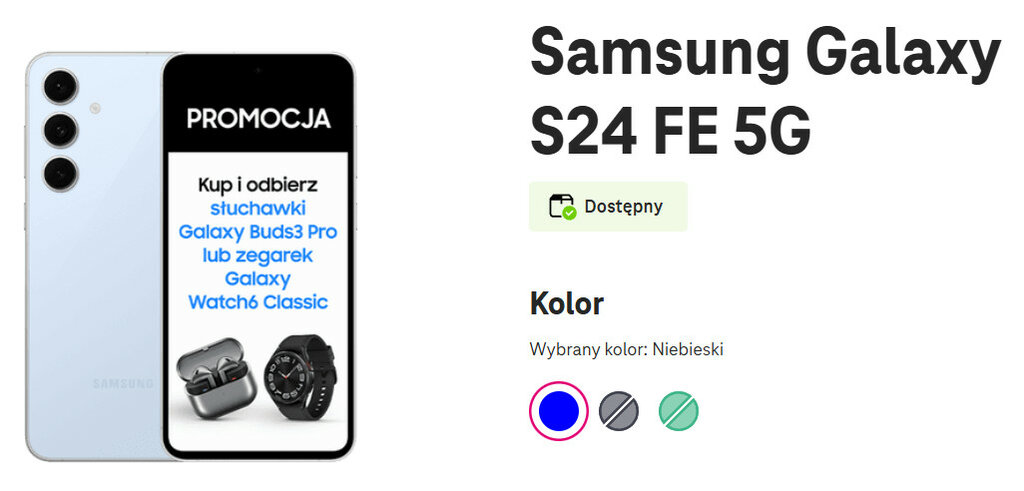Click the 'Wybrany kolor: Niebieski' label
The width and height of the screenshot is (1024, 491).
pos(626,349)
